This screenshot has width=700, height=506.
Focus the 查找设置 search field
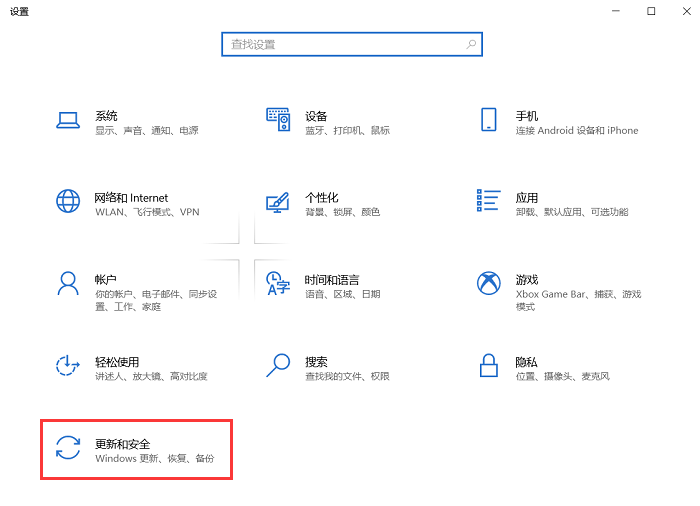[352, 44]
